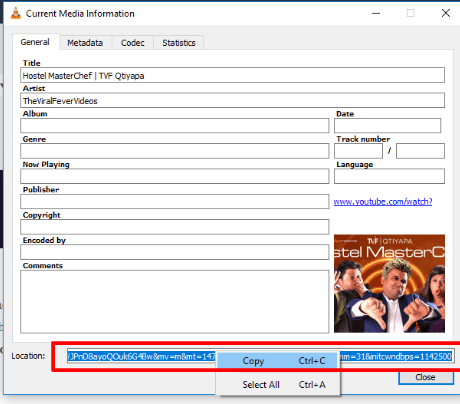Choose Copy from the context menu
Viewport: 460px width, 404px height.
tap(278, 361)
